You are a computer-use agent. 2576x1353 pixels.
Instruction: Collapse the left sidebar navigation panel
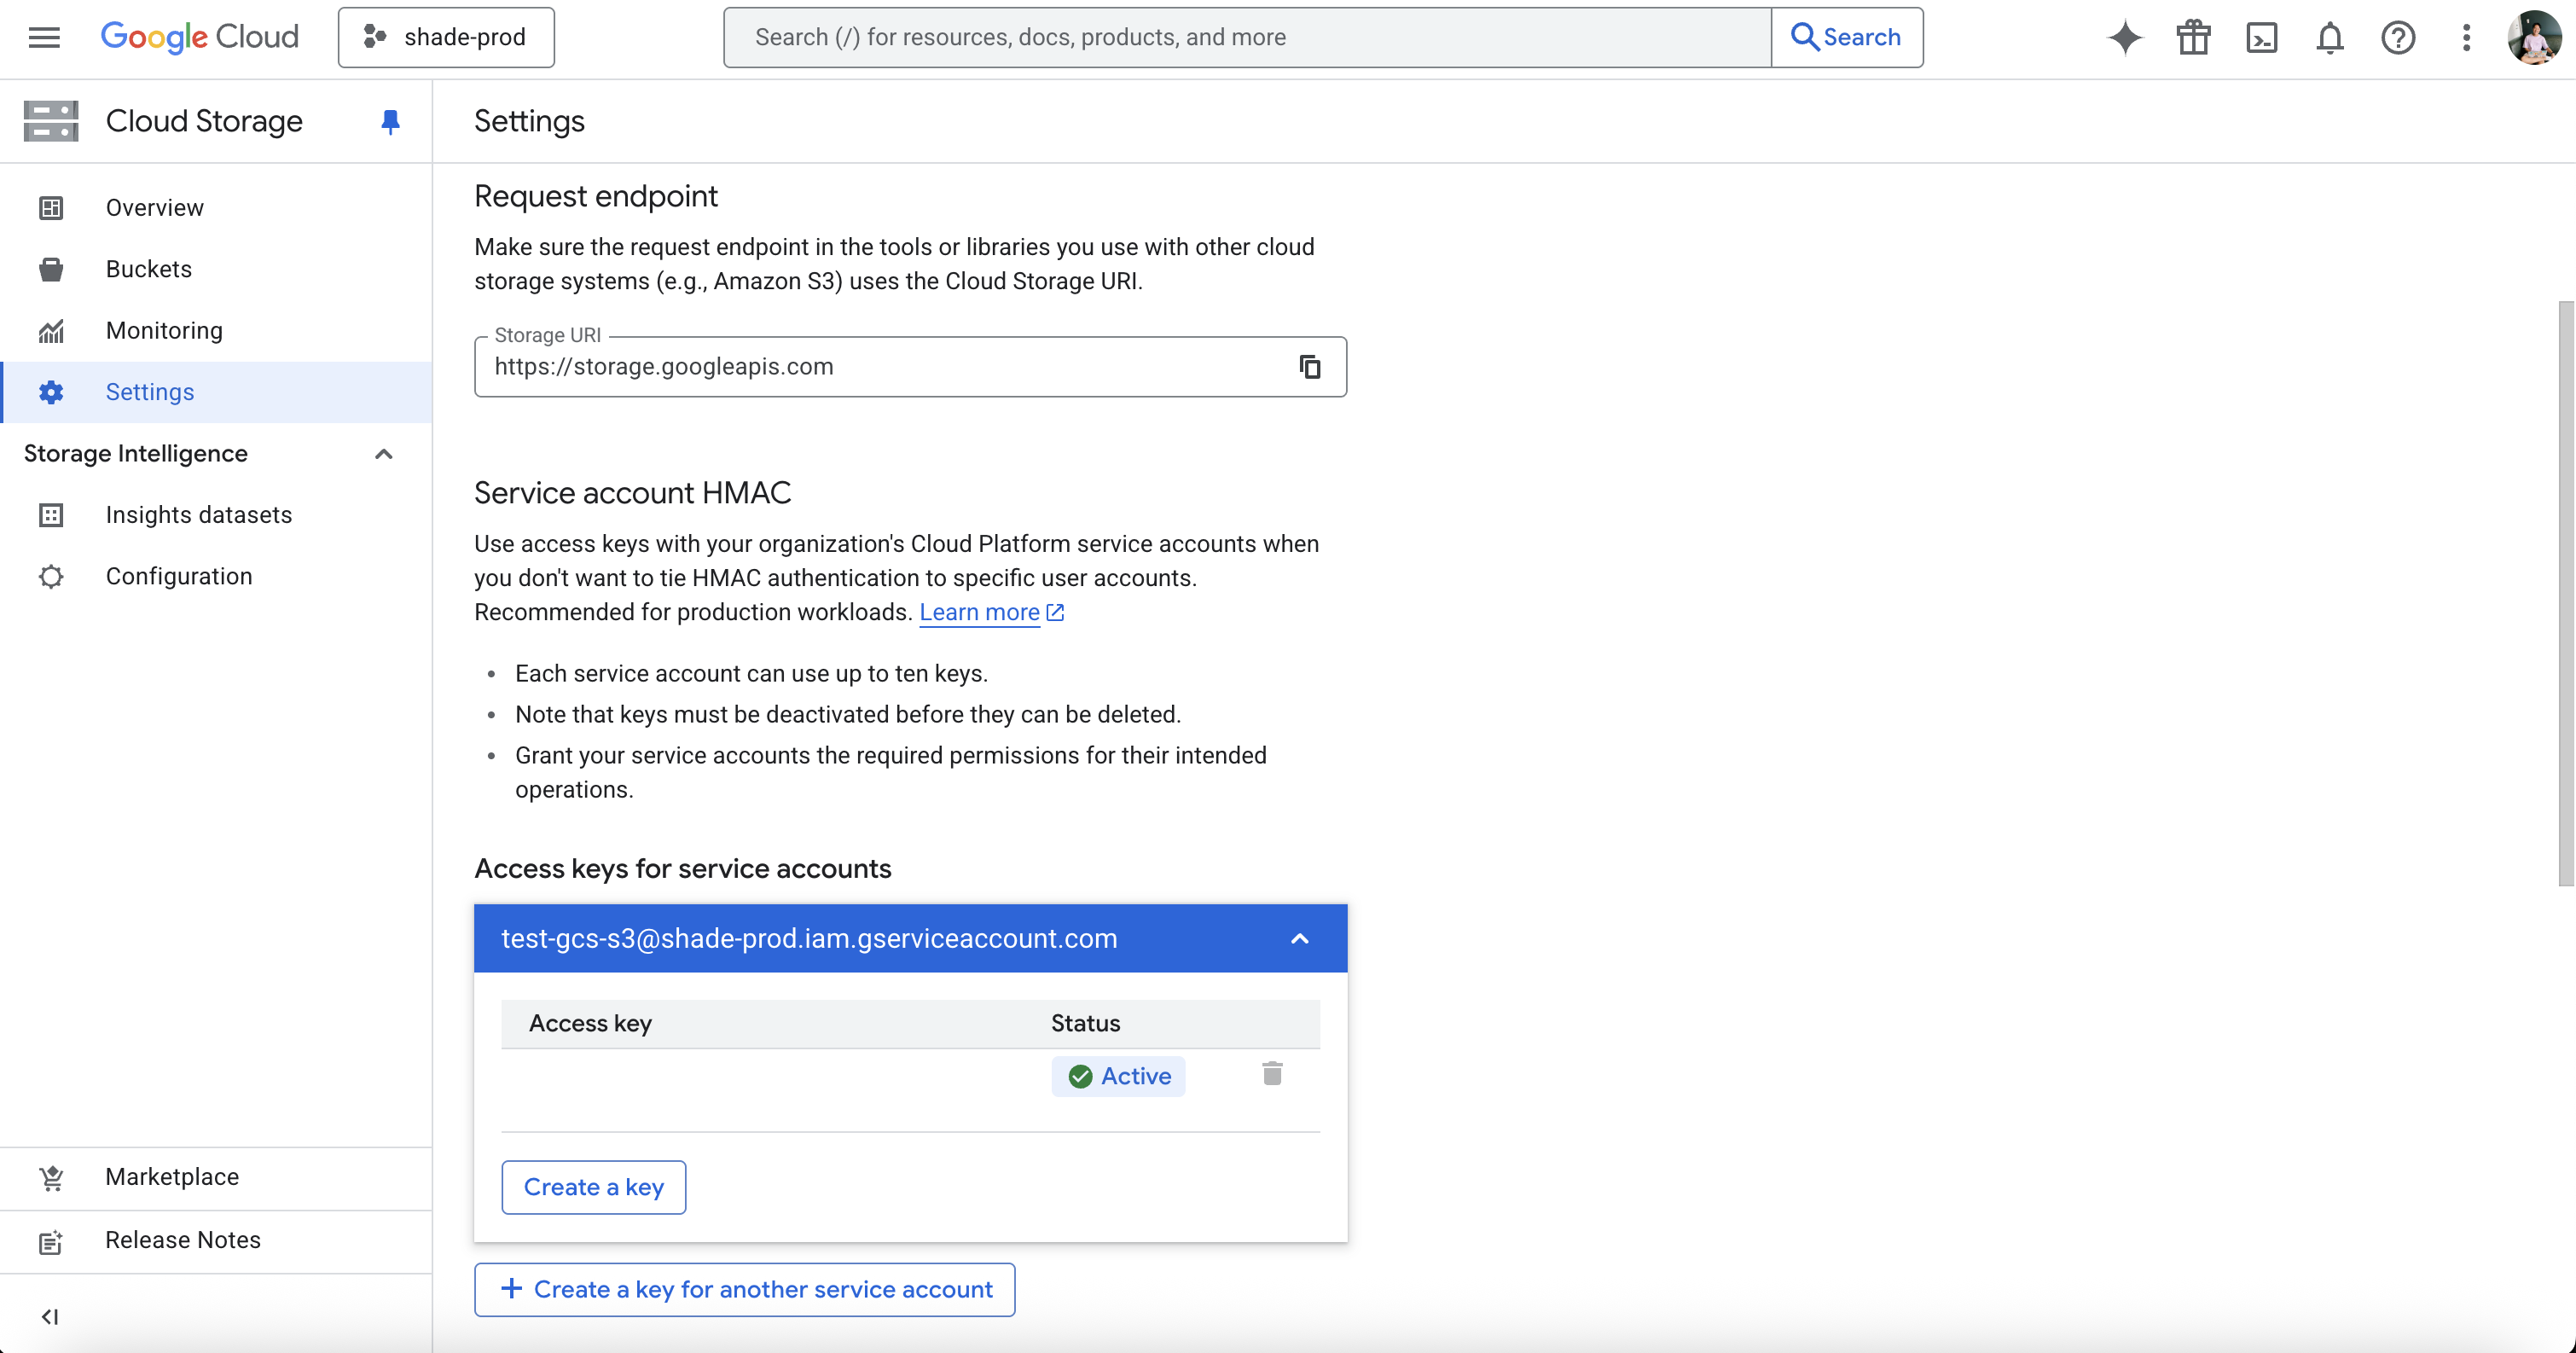tap(49, 1316)
